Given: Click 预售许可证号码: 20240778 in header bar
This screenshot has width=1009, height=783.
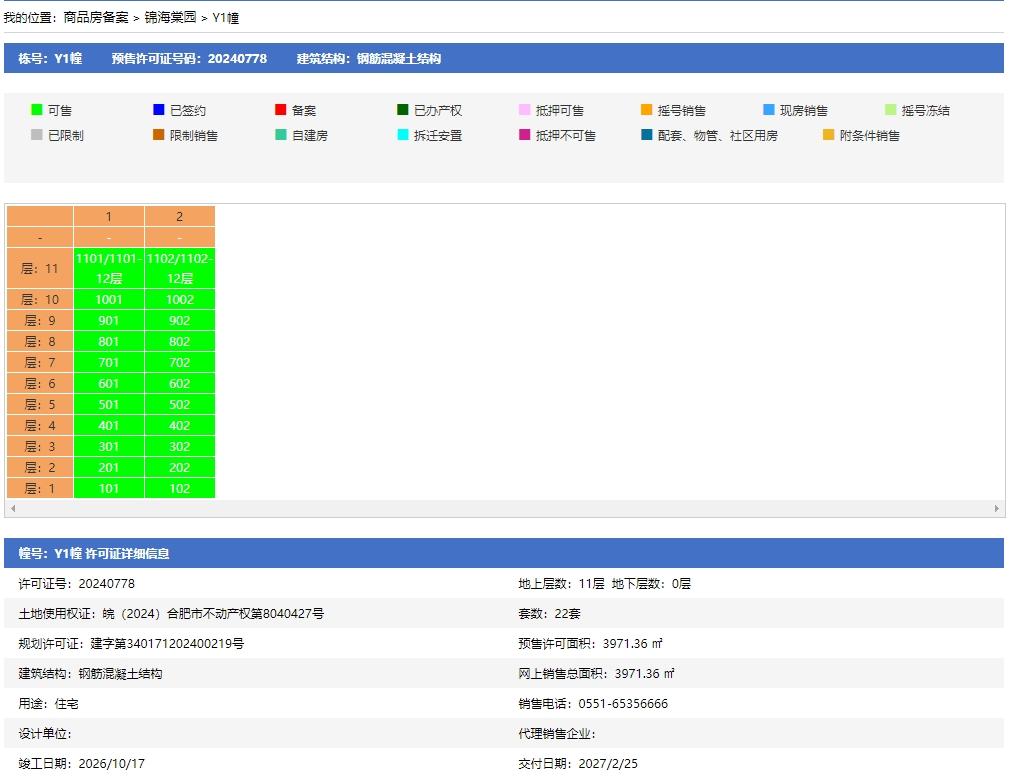Looking at the screenshot, I should [189, 59].
